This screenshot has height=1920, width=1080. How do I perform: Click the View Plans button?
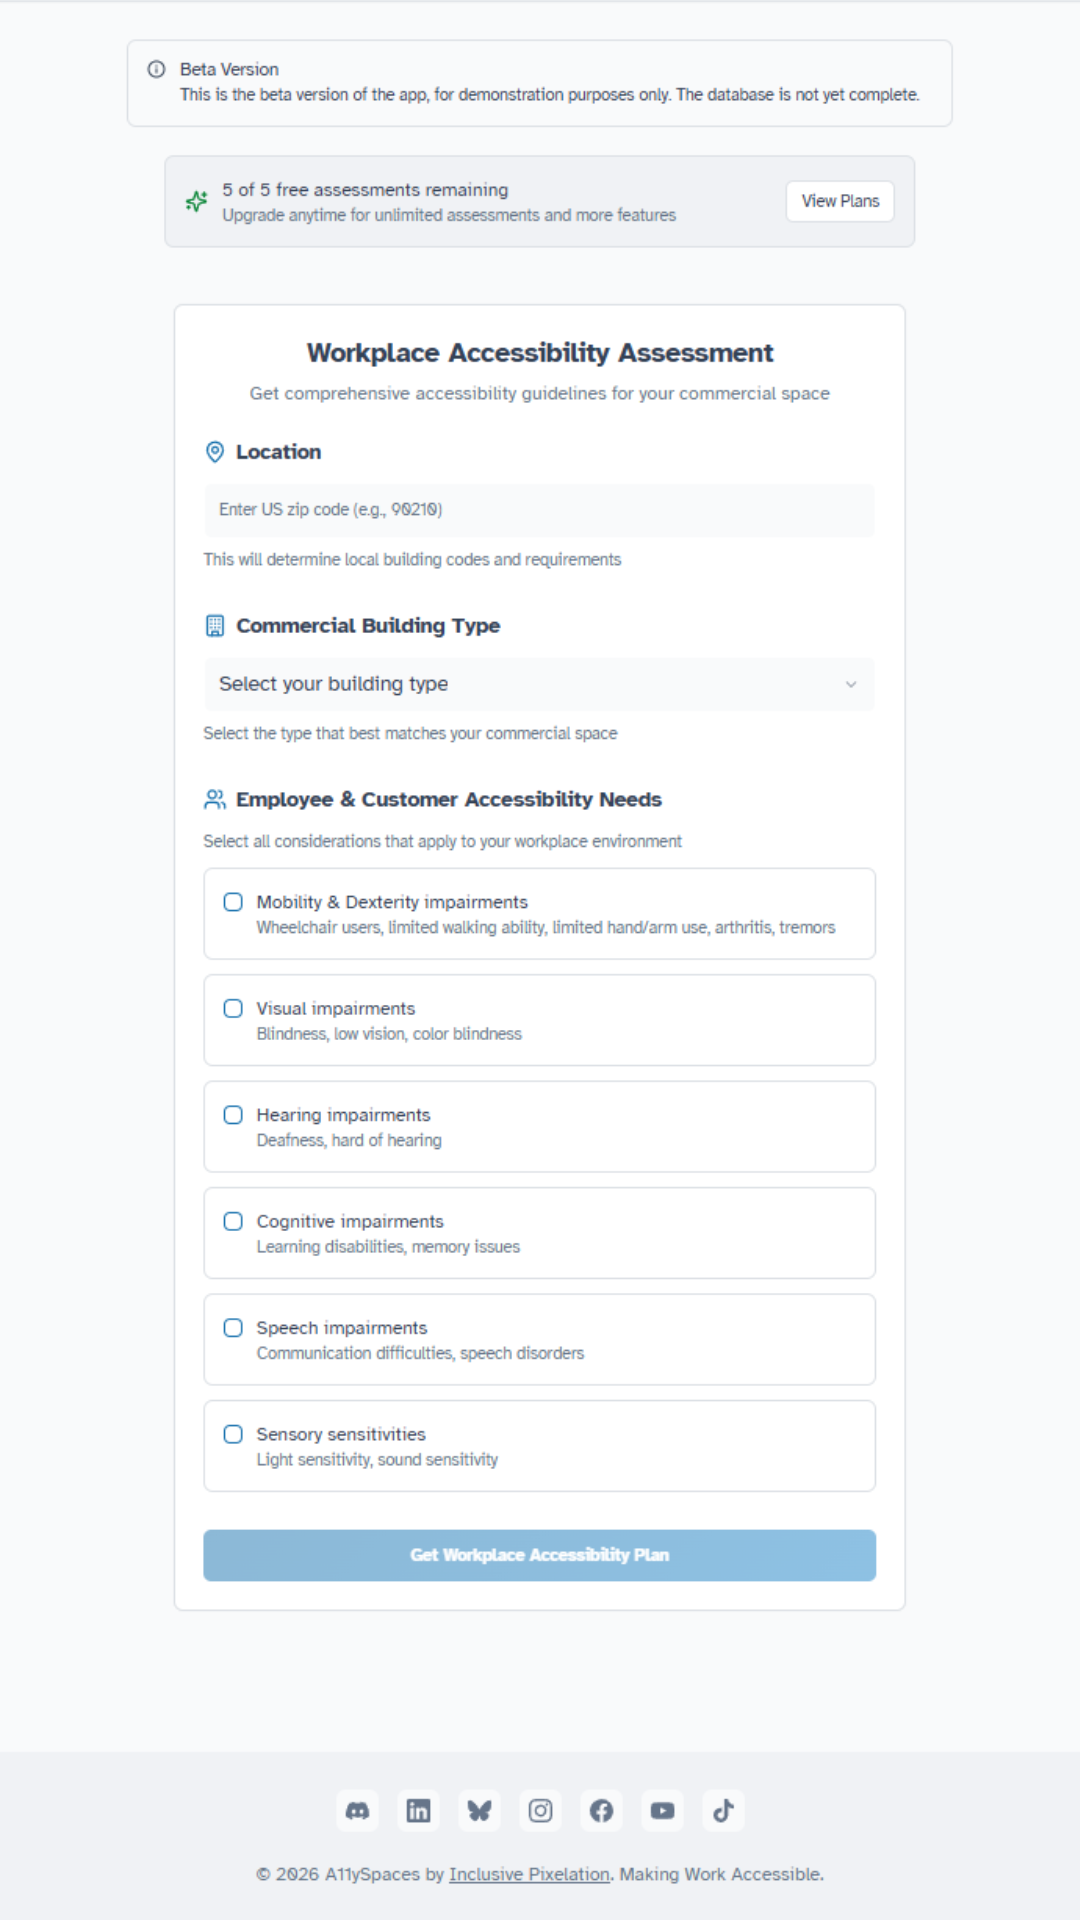[839, 200]
